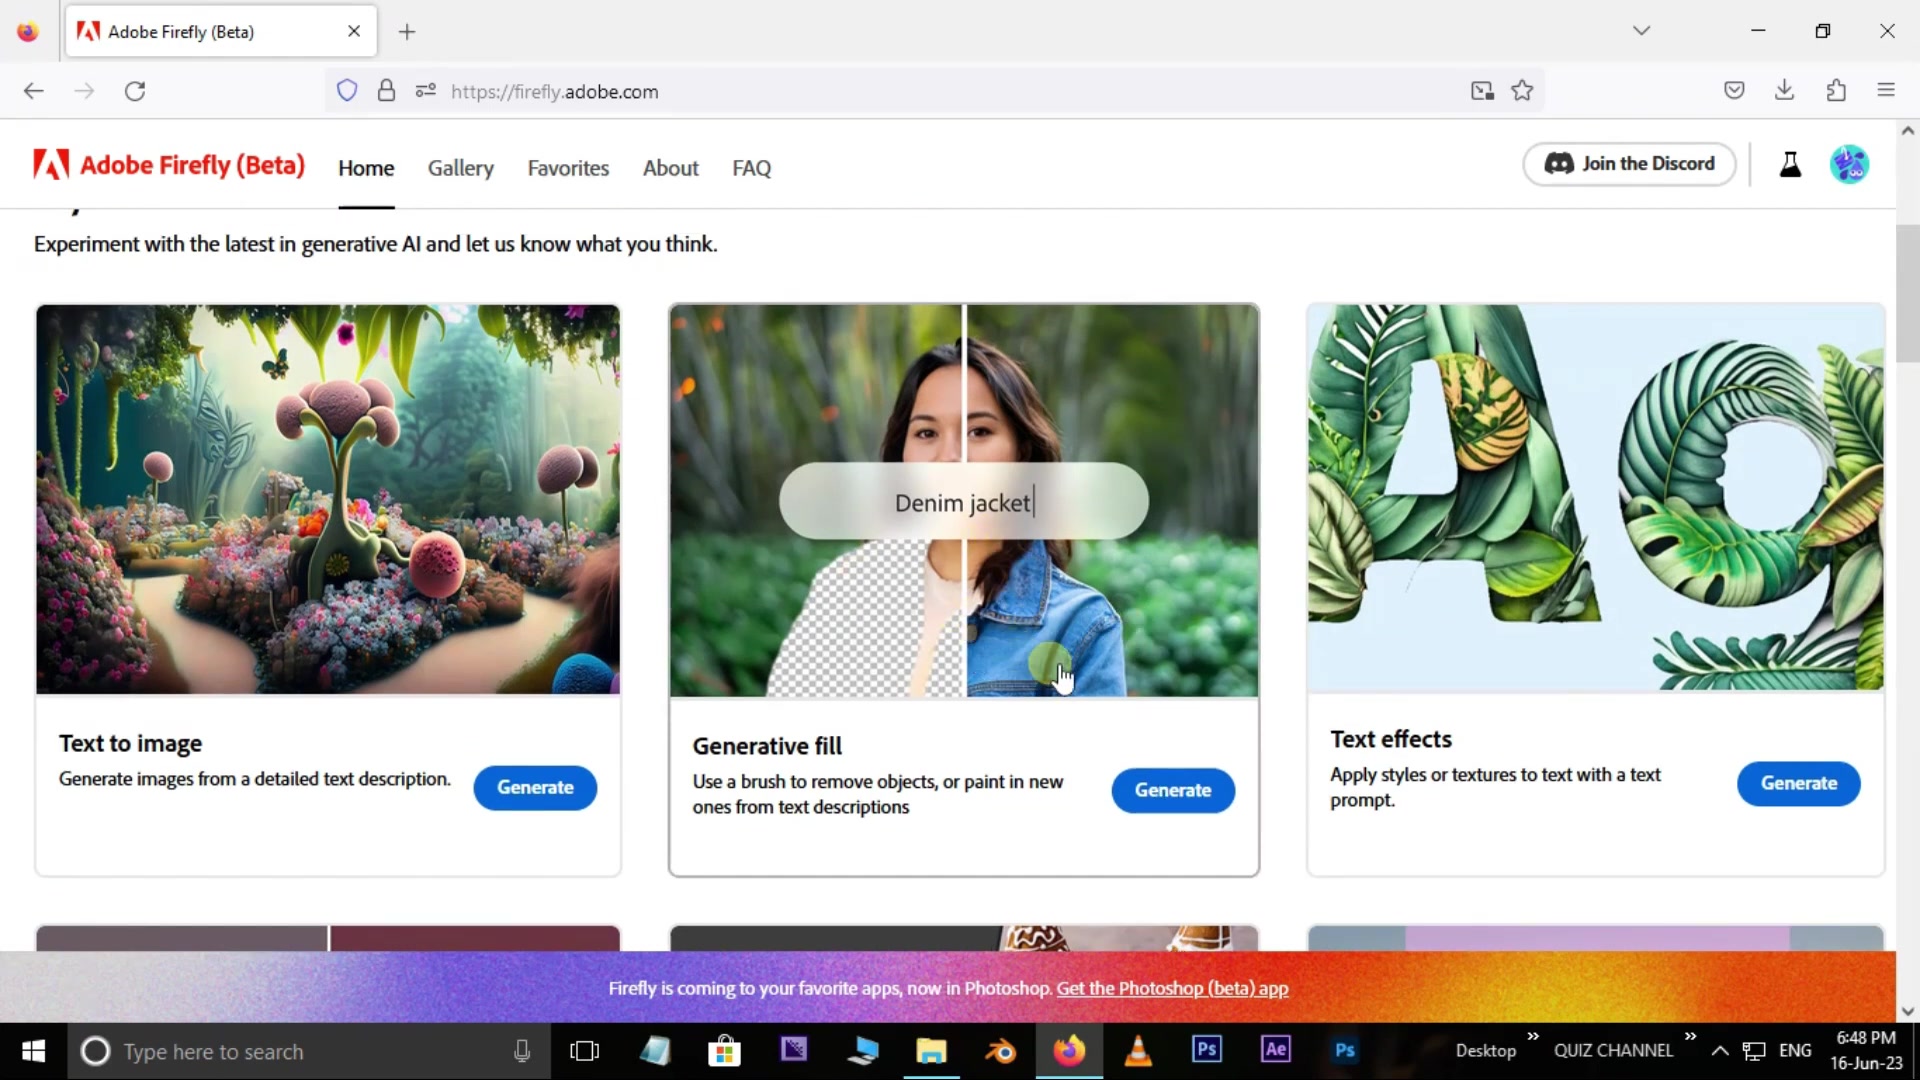This screenshot has height=1080, width=1920.
Task: Open the About navigation item
Action: 670,168
